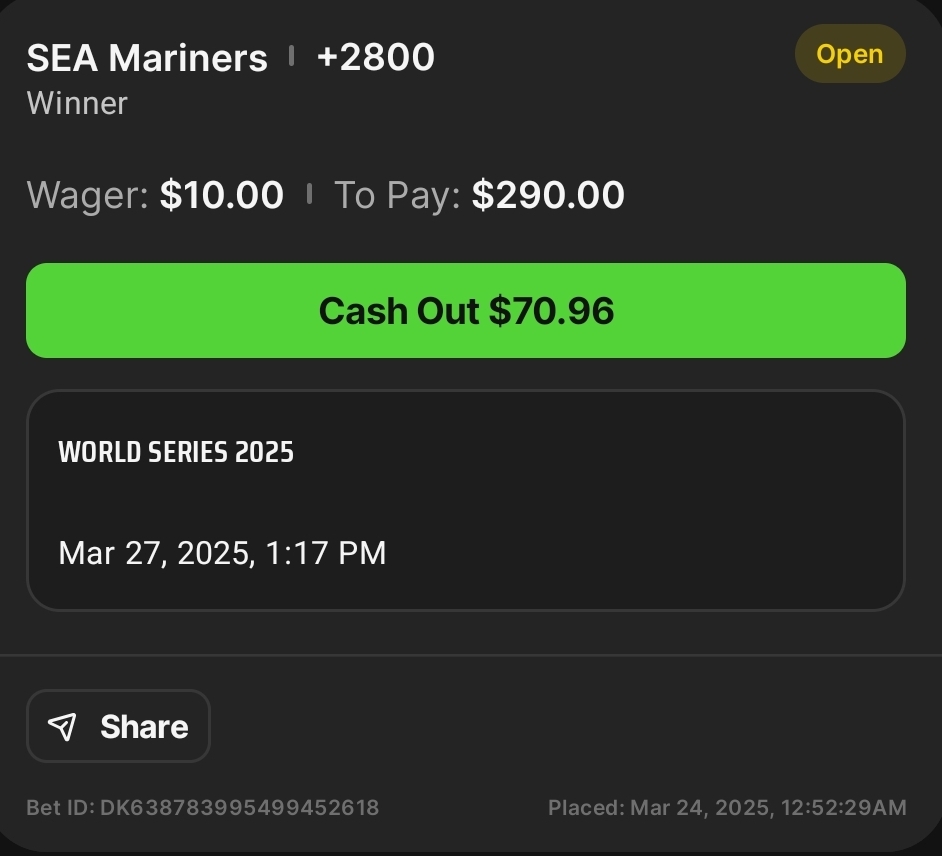The image size is (942, 856).
Task: Select the SEA Mariners bet title
Action: [147, 58]
